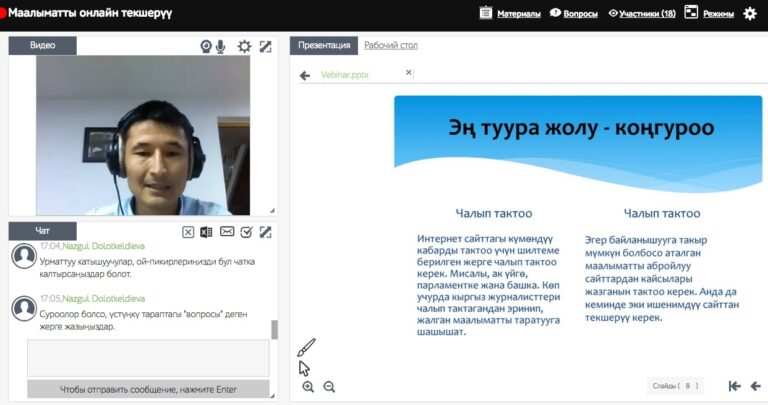This screenshot has width=768, height=405.
Task: Toggle the checkmark icon in chat toolbar
Action: click(246, 232)
